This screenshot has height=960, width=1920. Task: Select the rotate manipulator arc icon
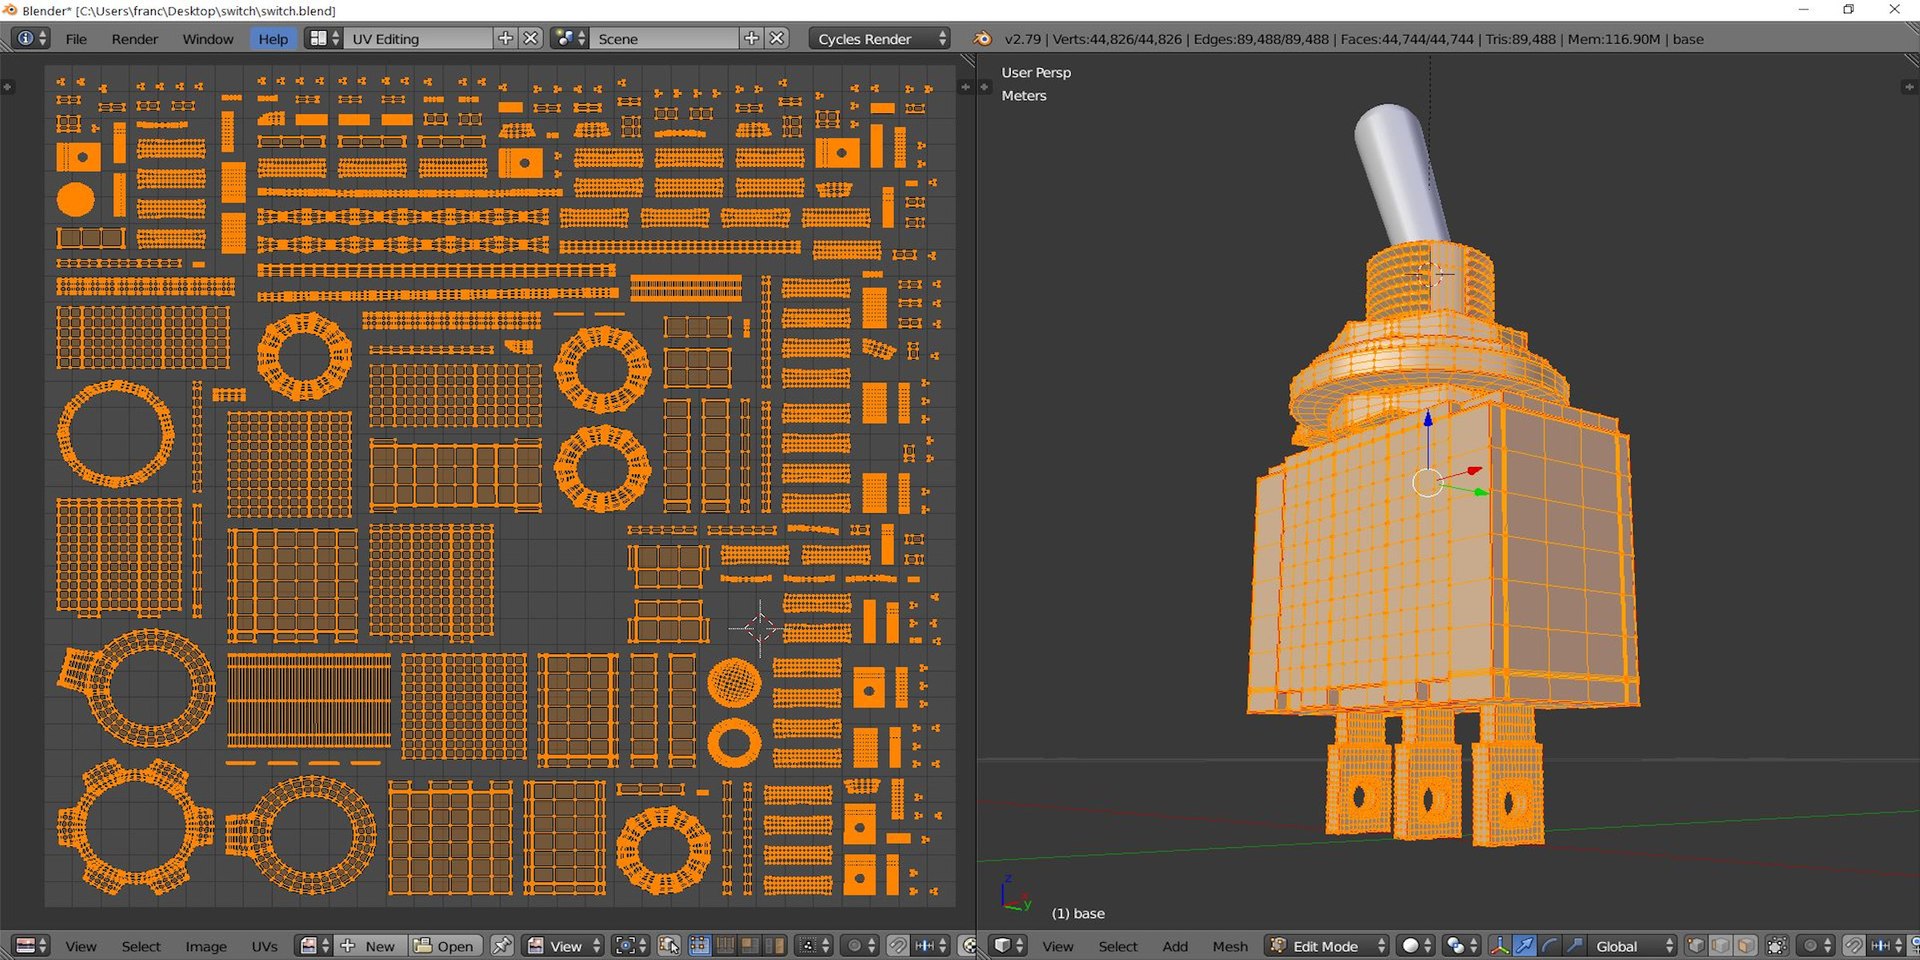[x=1549, y=946]
